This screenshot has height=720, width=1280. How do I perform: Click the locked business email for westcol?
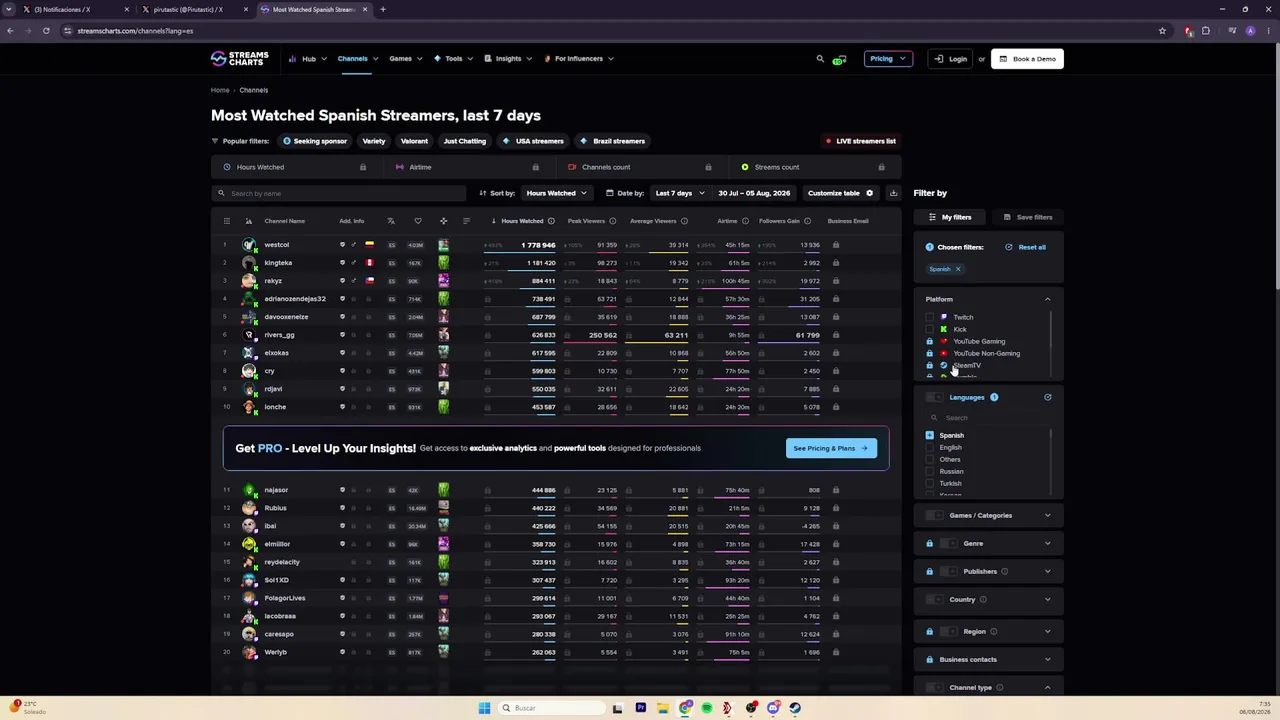click(836, 245)
